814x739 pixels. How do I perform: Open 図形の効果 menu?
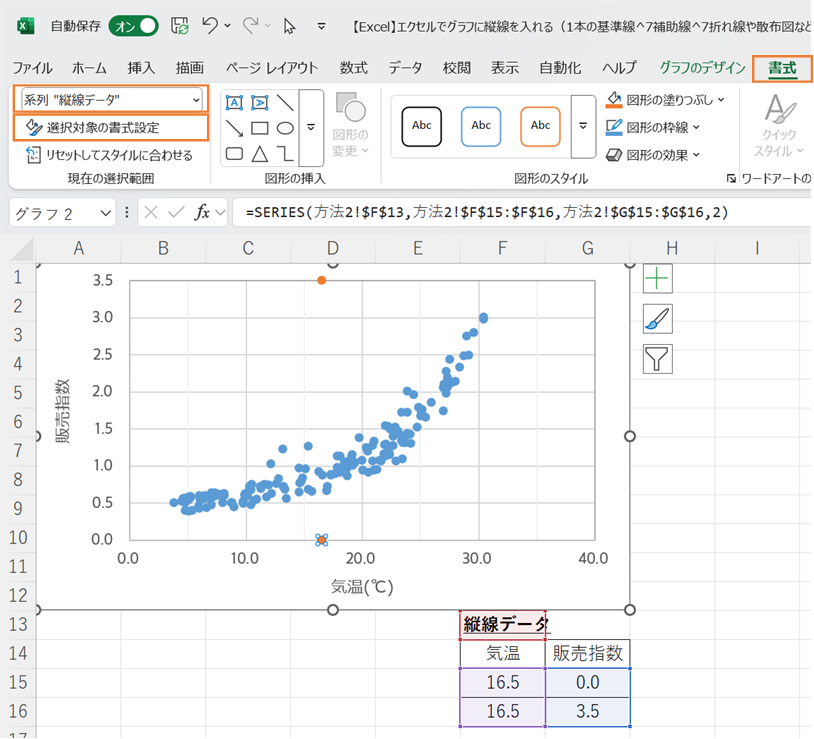coord(653,155)
